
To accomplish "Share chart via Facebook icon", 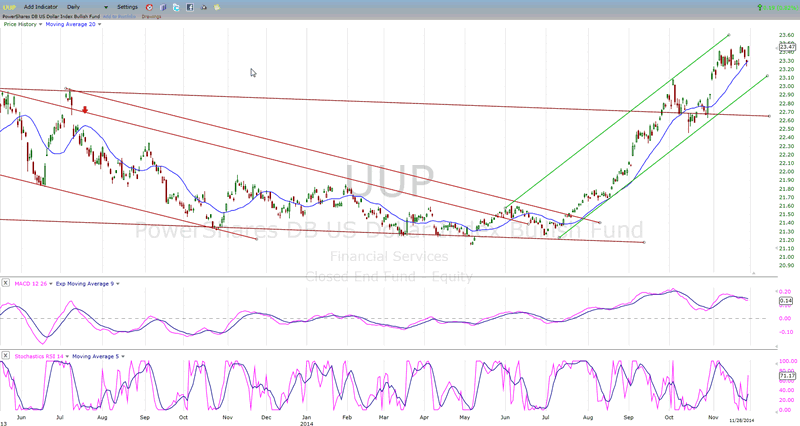I will click(x=190, y=7).
